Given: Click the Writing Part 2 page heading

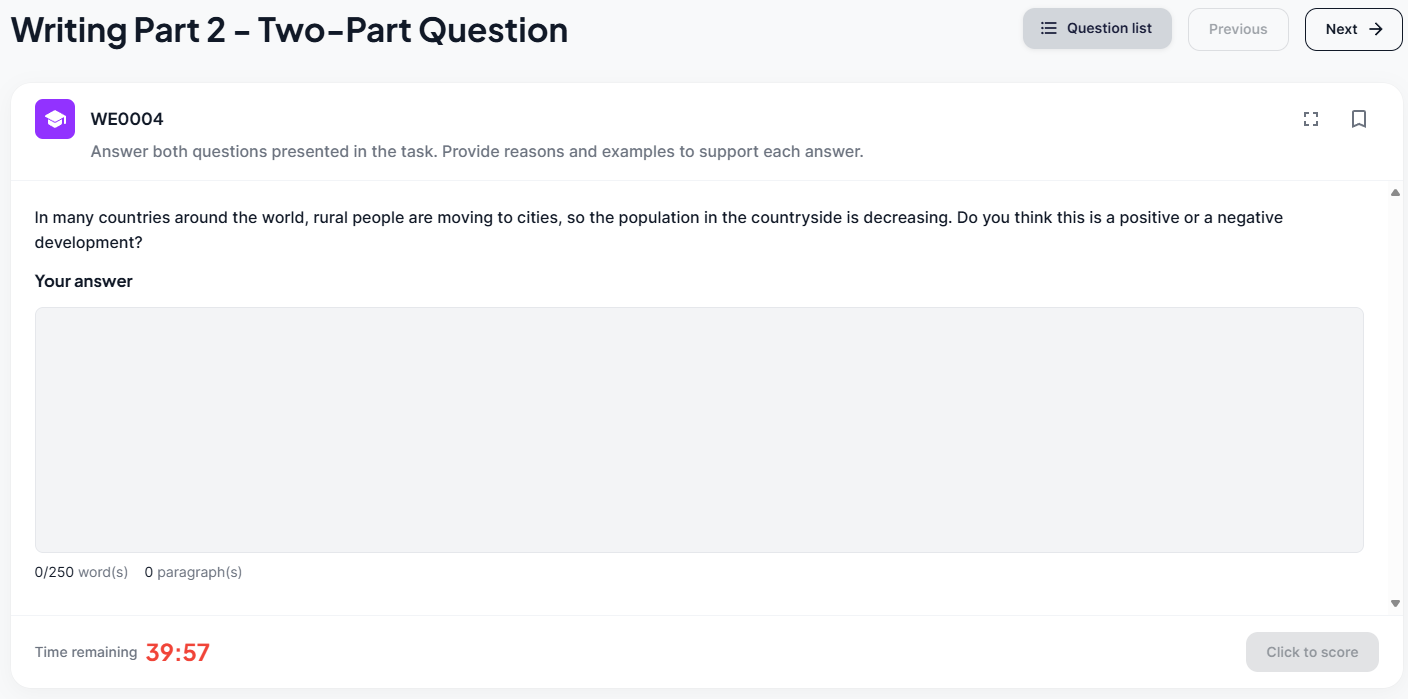Looking at the screenshot, I should 290,30.
